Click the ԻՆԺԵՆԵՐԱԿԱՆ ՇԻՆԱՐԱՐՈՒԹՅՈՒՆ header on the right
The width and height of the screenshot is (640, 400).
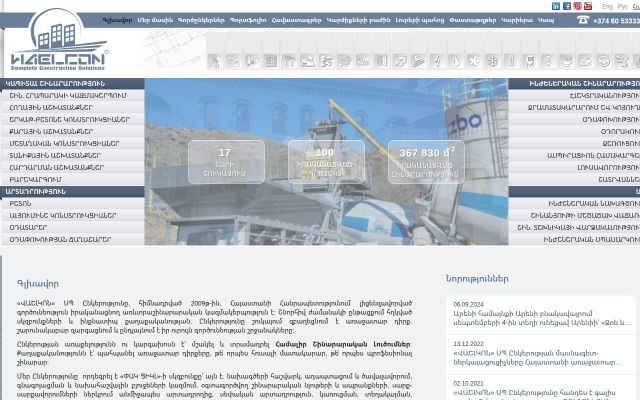pos(574,84)
